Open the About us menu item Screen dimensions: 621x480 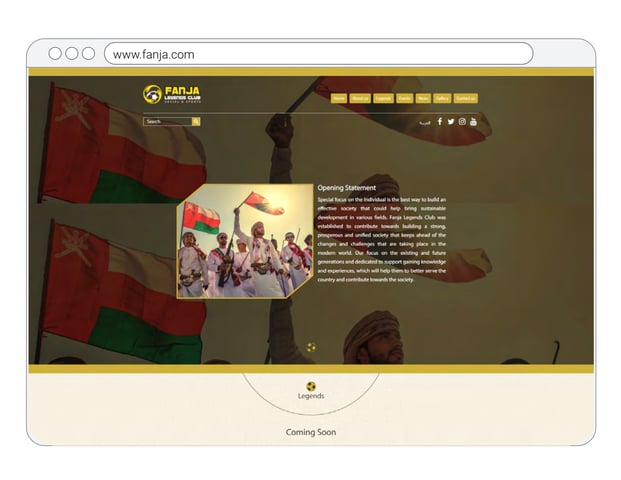point(360,98)
